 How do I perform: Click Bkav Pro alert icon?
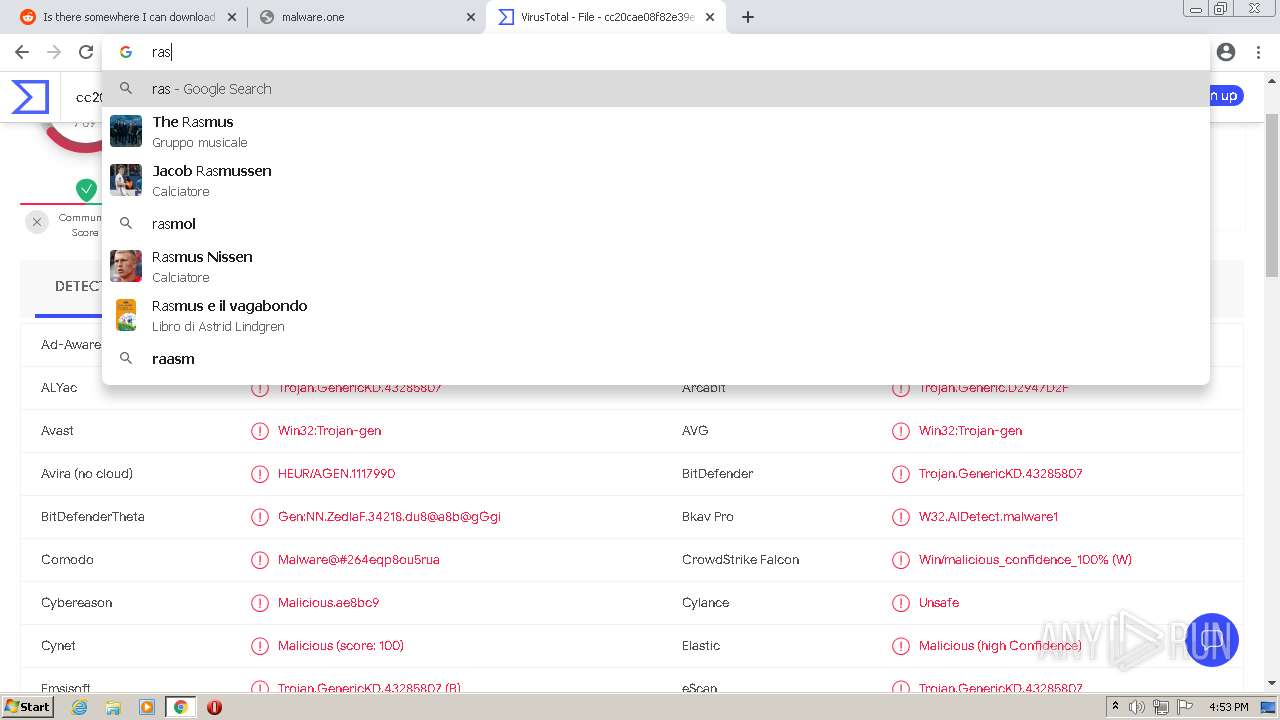900,517
